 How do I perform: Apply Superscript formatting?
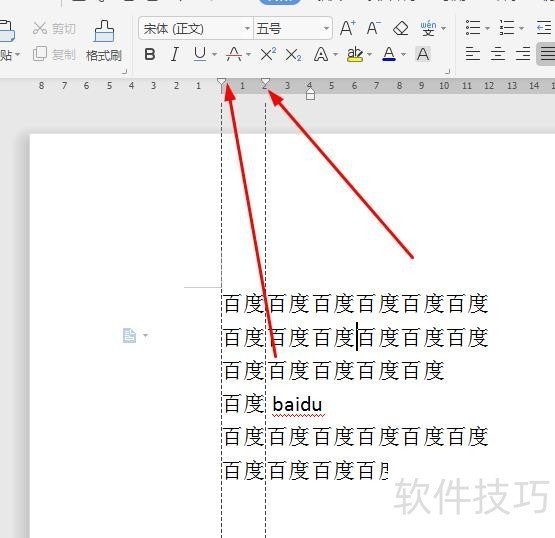(x=268, y=55)
